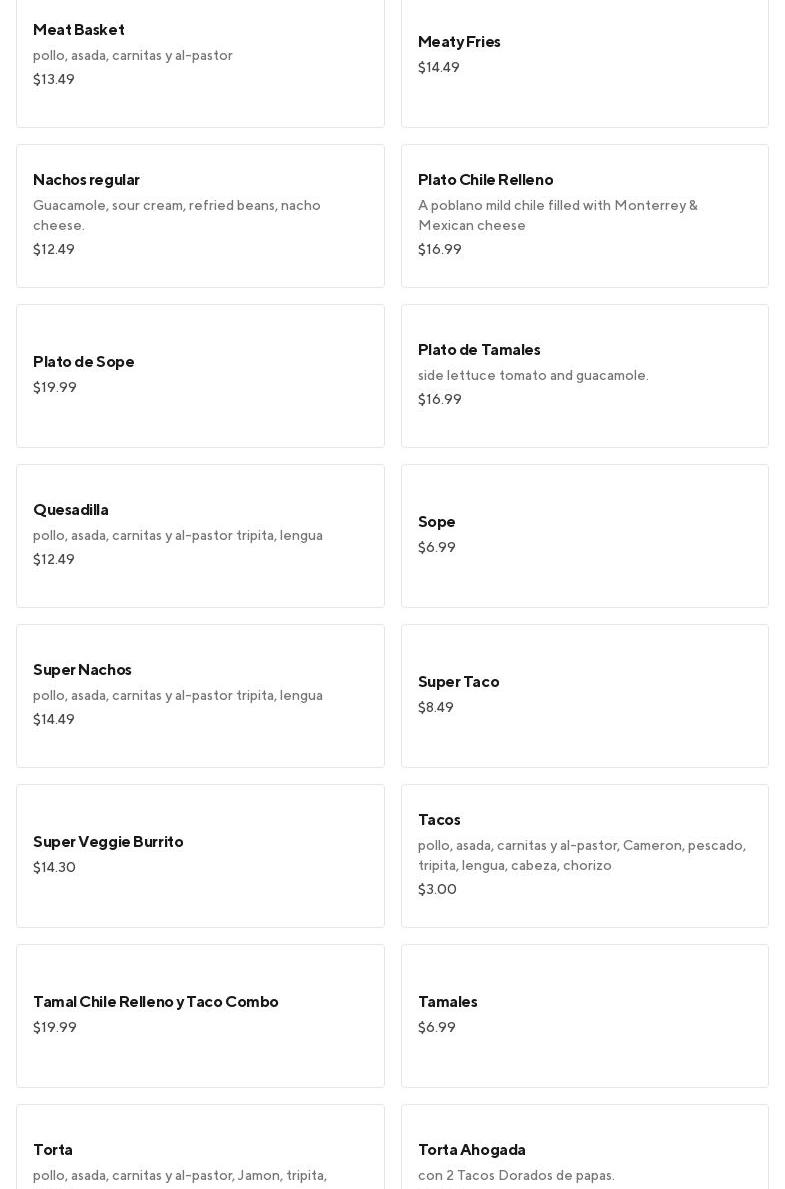Choose the Torta Ahogada item

coord(584,1150)
